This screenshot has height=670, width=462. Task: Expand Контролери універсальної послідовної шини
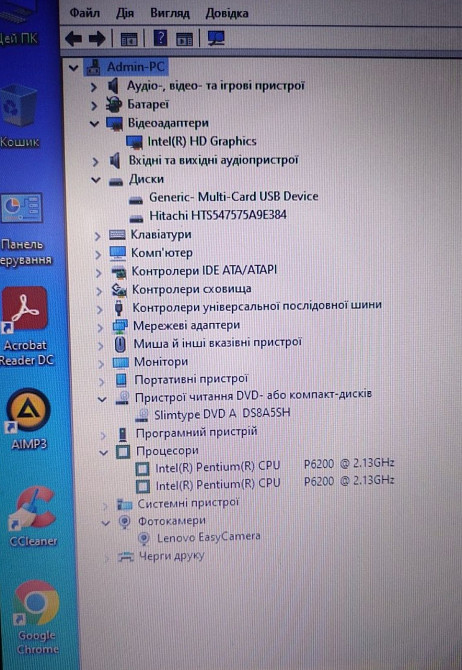(x=100, y=309)
